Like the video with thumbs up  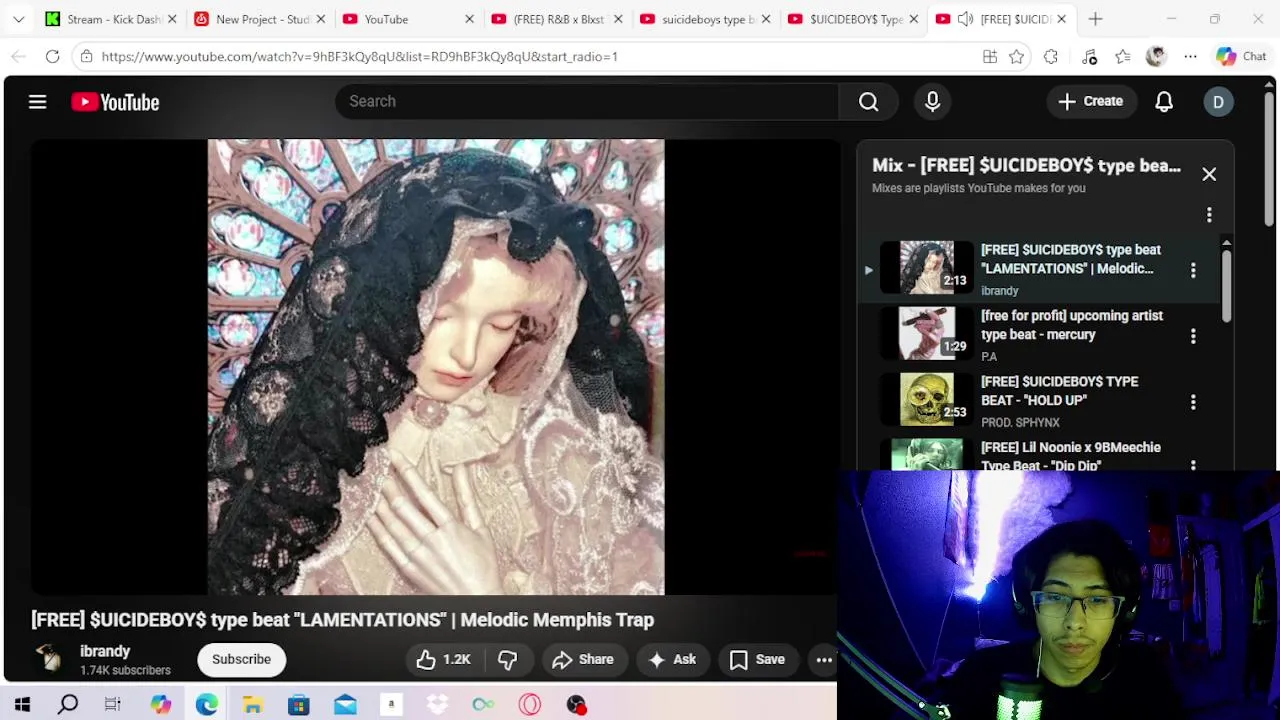443,659
